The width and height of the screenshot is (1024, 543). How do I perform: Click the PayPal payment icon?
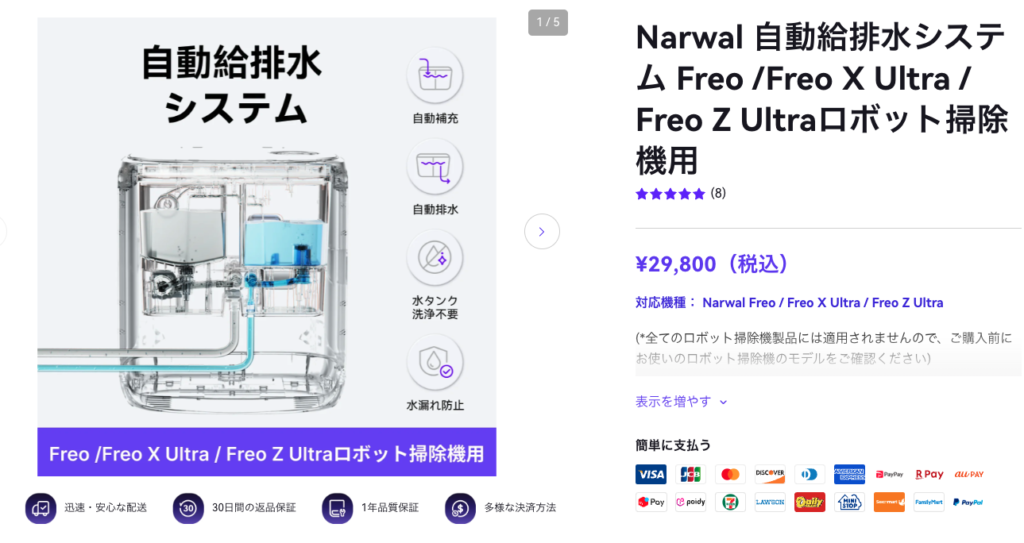click(x=968, y=502)
